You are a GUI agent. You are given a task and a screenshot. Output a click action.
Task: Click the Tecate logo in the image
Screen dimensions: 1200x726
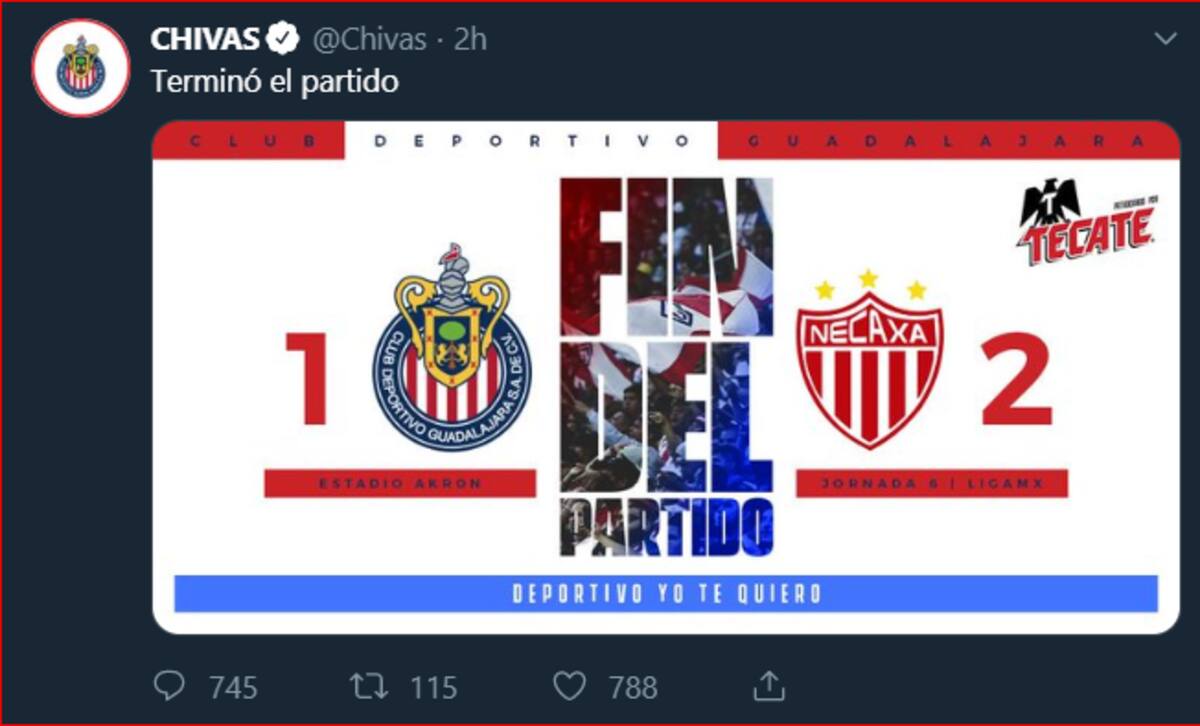coord(1086,222)
